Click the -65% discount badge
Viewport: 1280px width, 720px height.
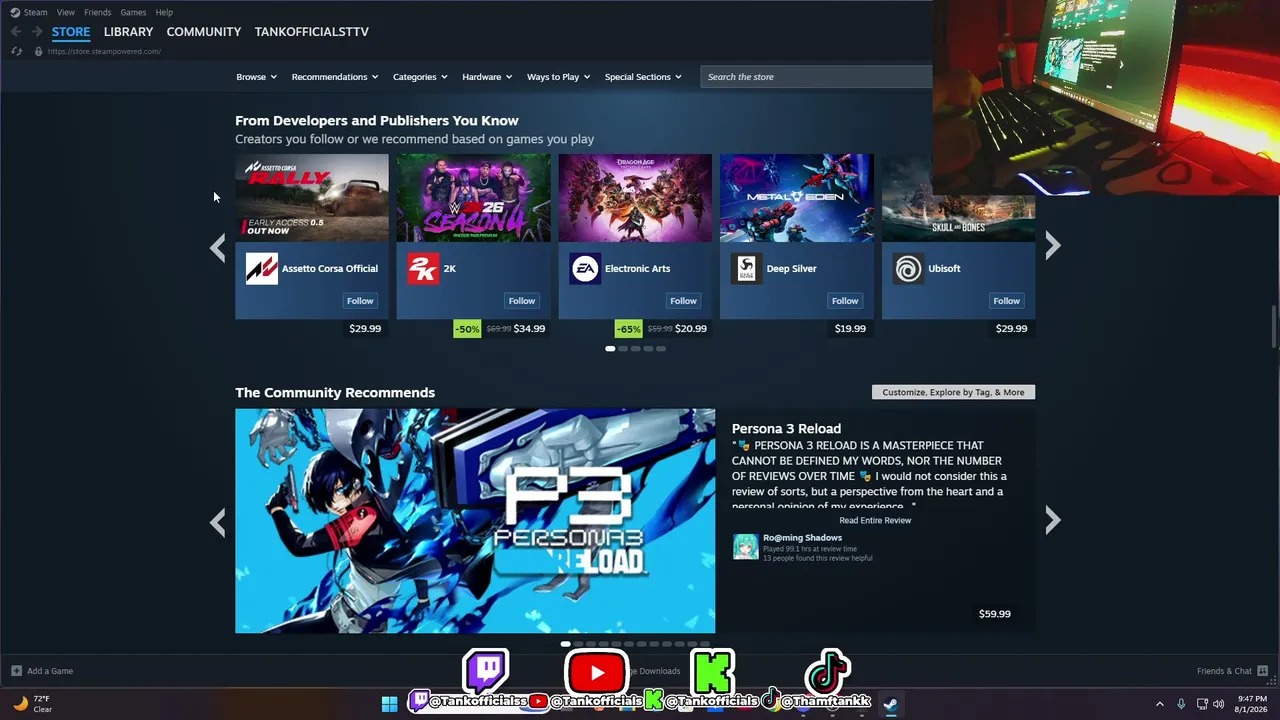coord(628,329)
